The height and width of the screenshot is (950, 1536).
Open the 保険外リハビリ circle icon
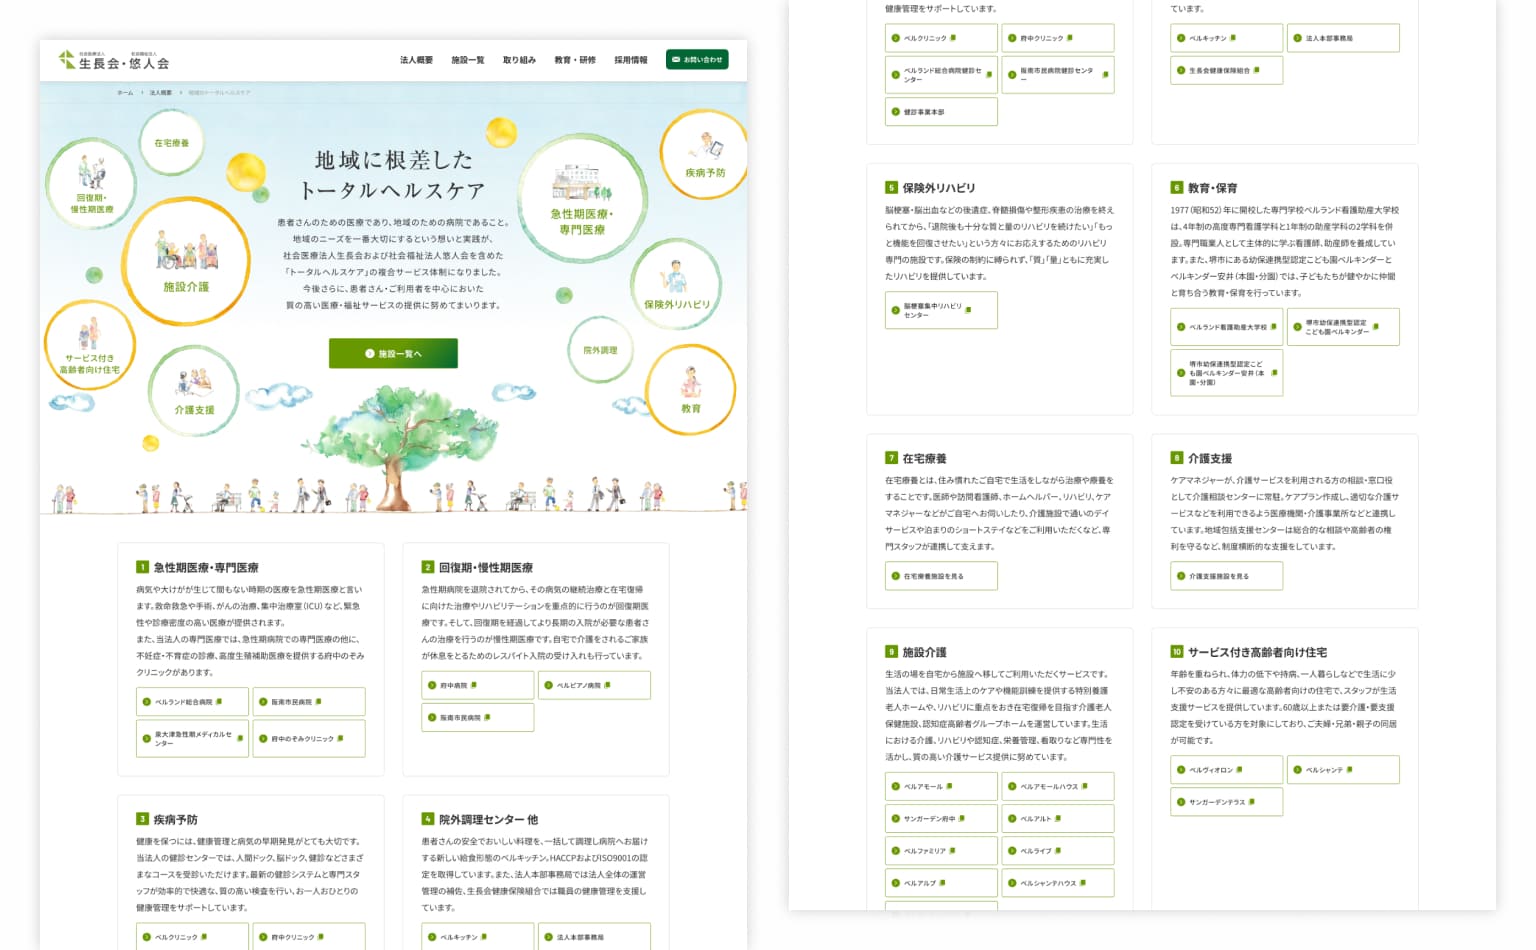[676, 285]
